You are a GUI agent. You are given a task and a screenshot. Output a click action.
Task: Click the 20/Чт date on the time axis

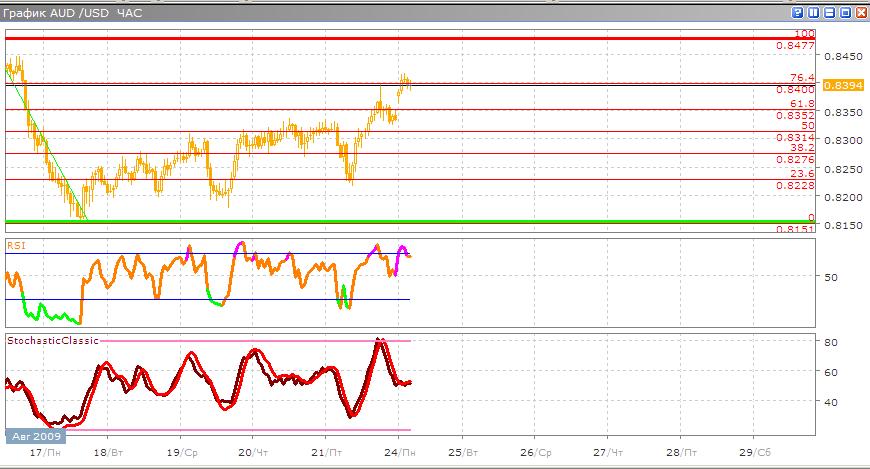252,453
